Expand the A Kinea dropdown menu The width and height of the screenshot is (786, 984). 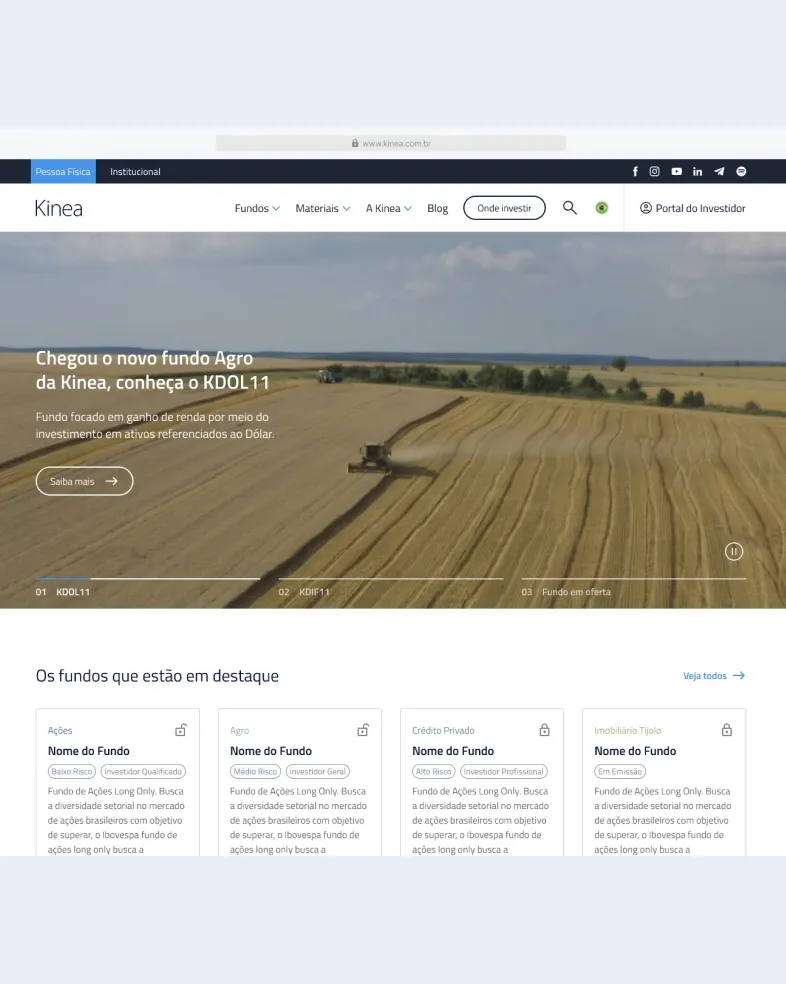point(389,208)
